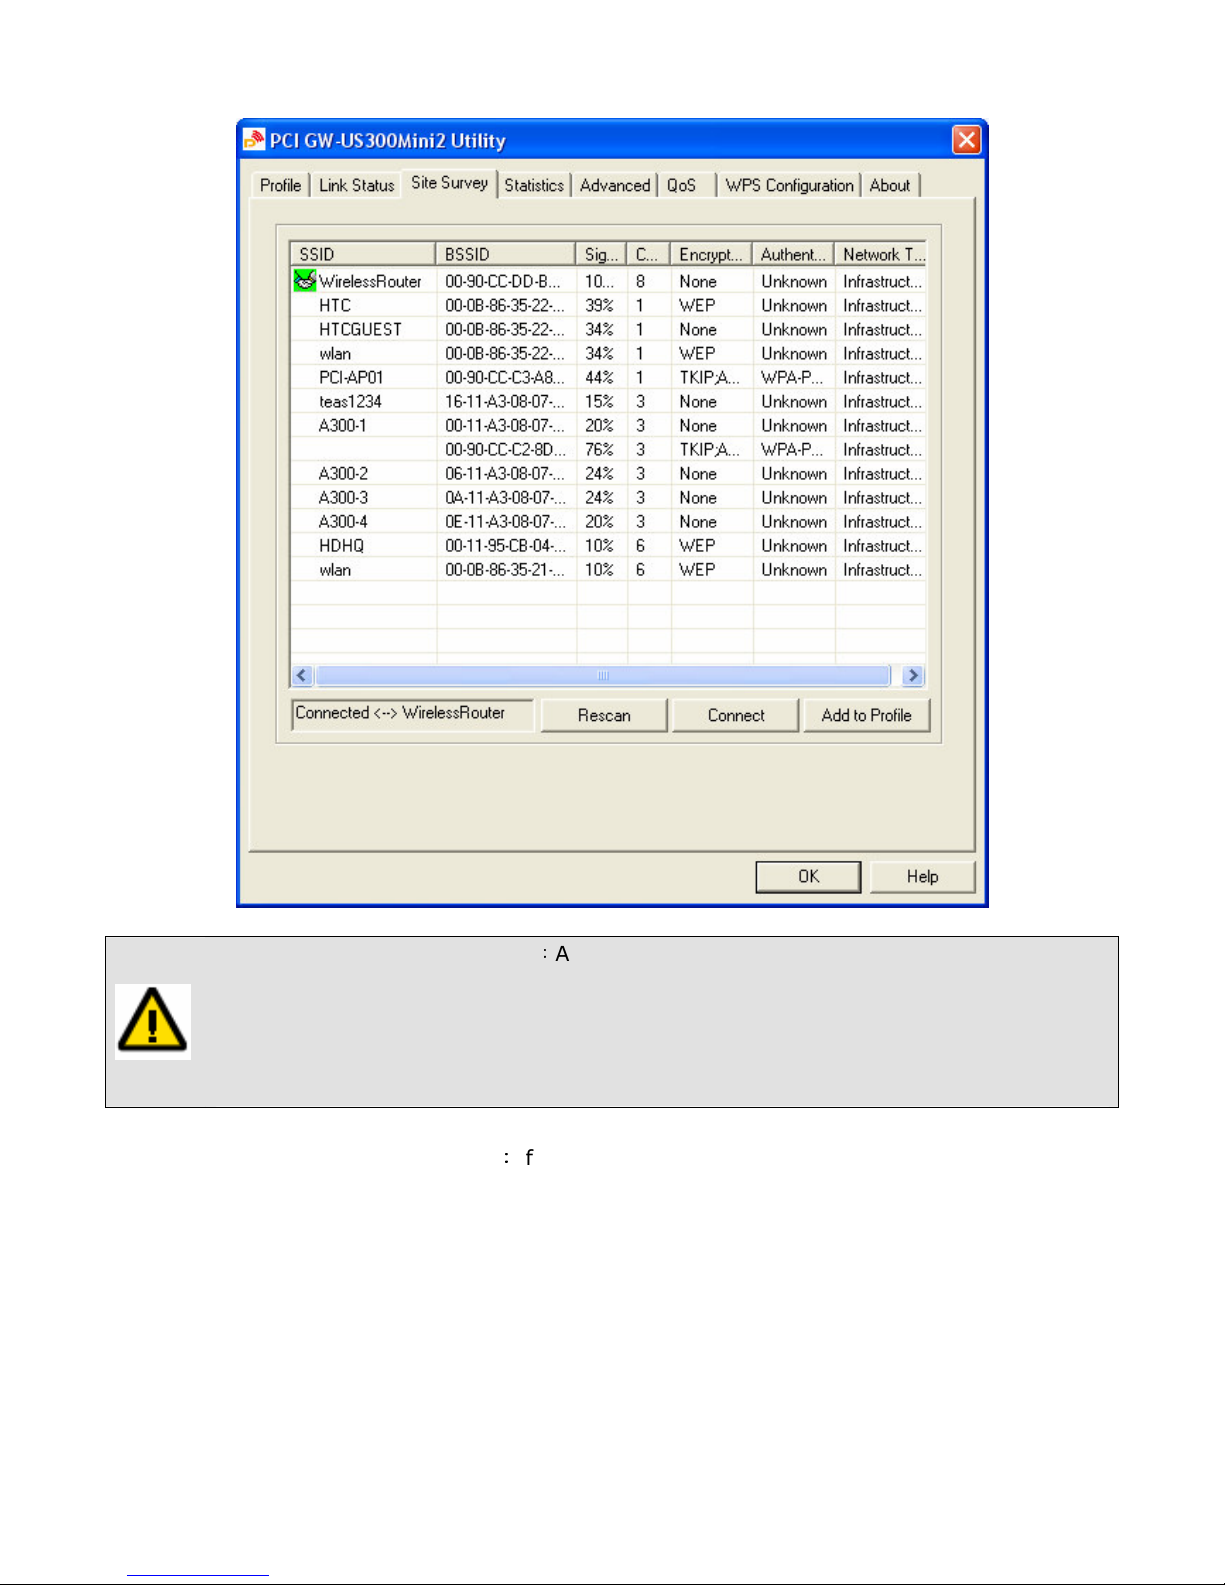Click the Connected <--> WirelessRouter status field
Screen dimensions: 1225x1585
(x=412, y=714)
